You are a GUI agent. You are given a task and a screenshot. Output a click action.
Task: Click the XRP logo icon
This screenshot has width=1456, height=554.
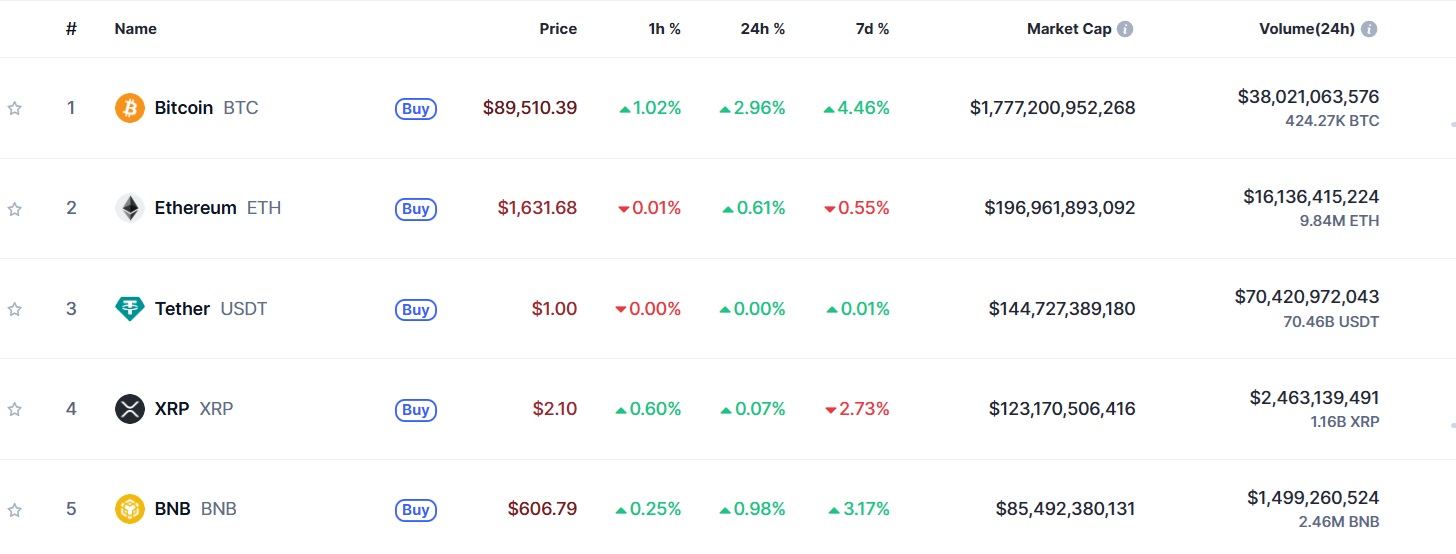pos(130,409)
